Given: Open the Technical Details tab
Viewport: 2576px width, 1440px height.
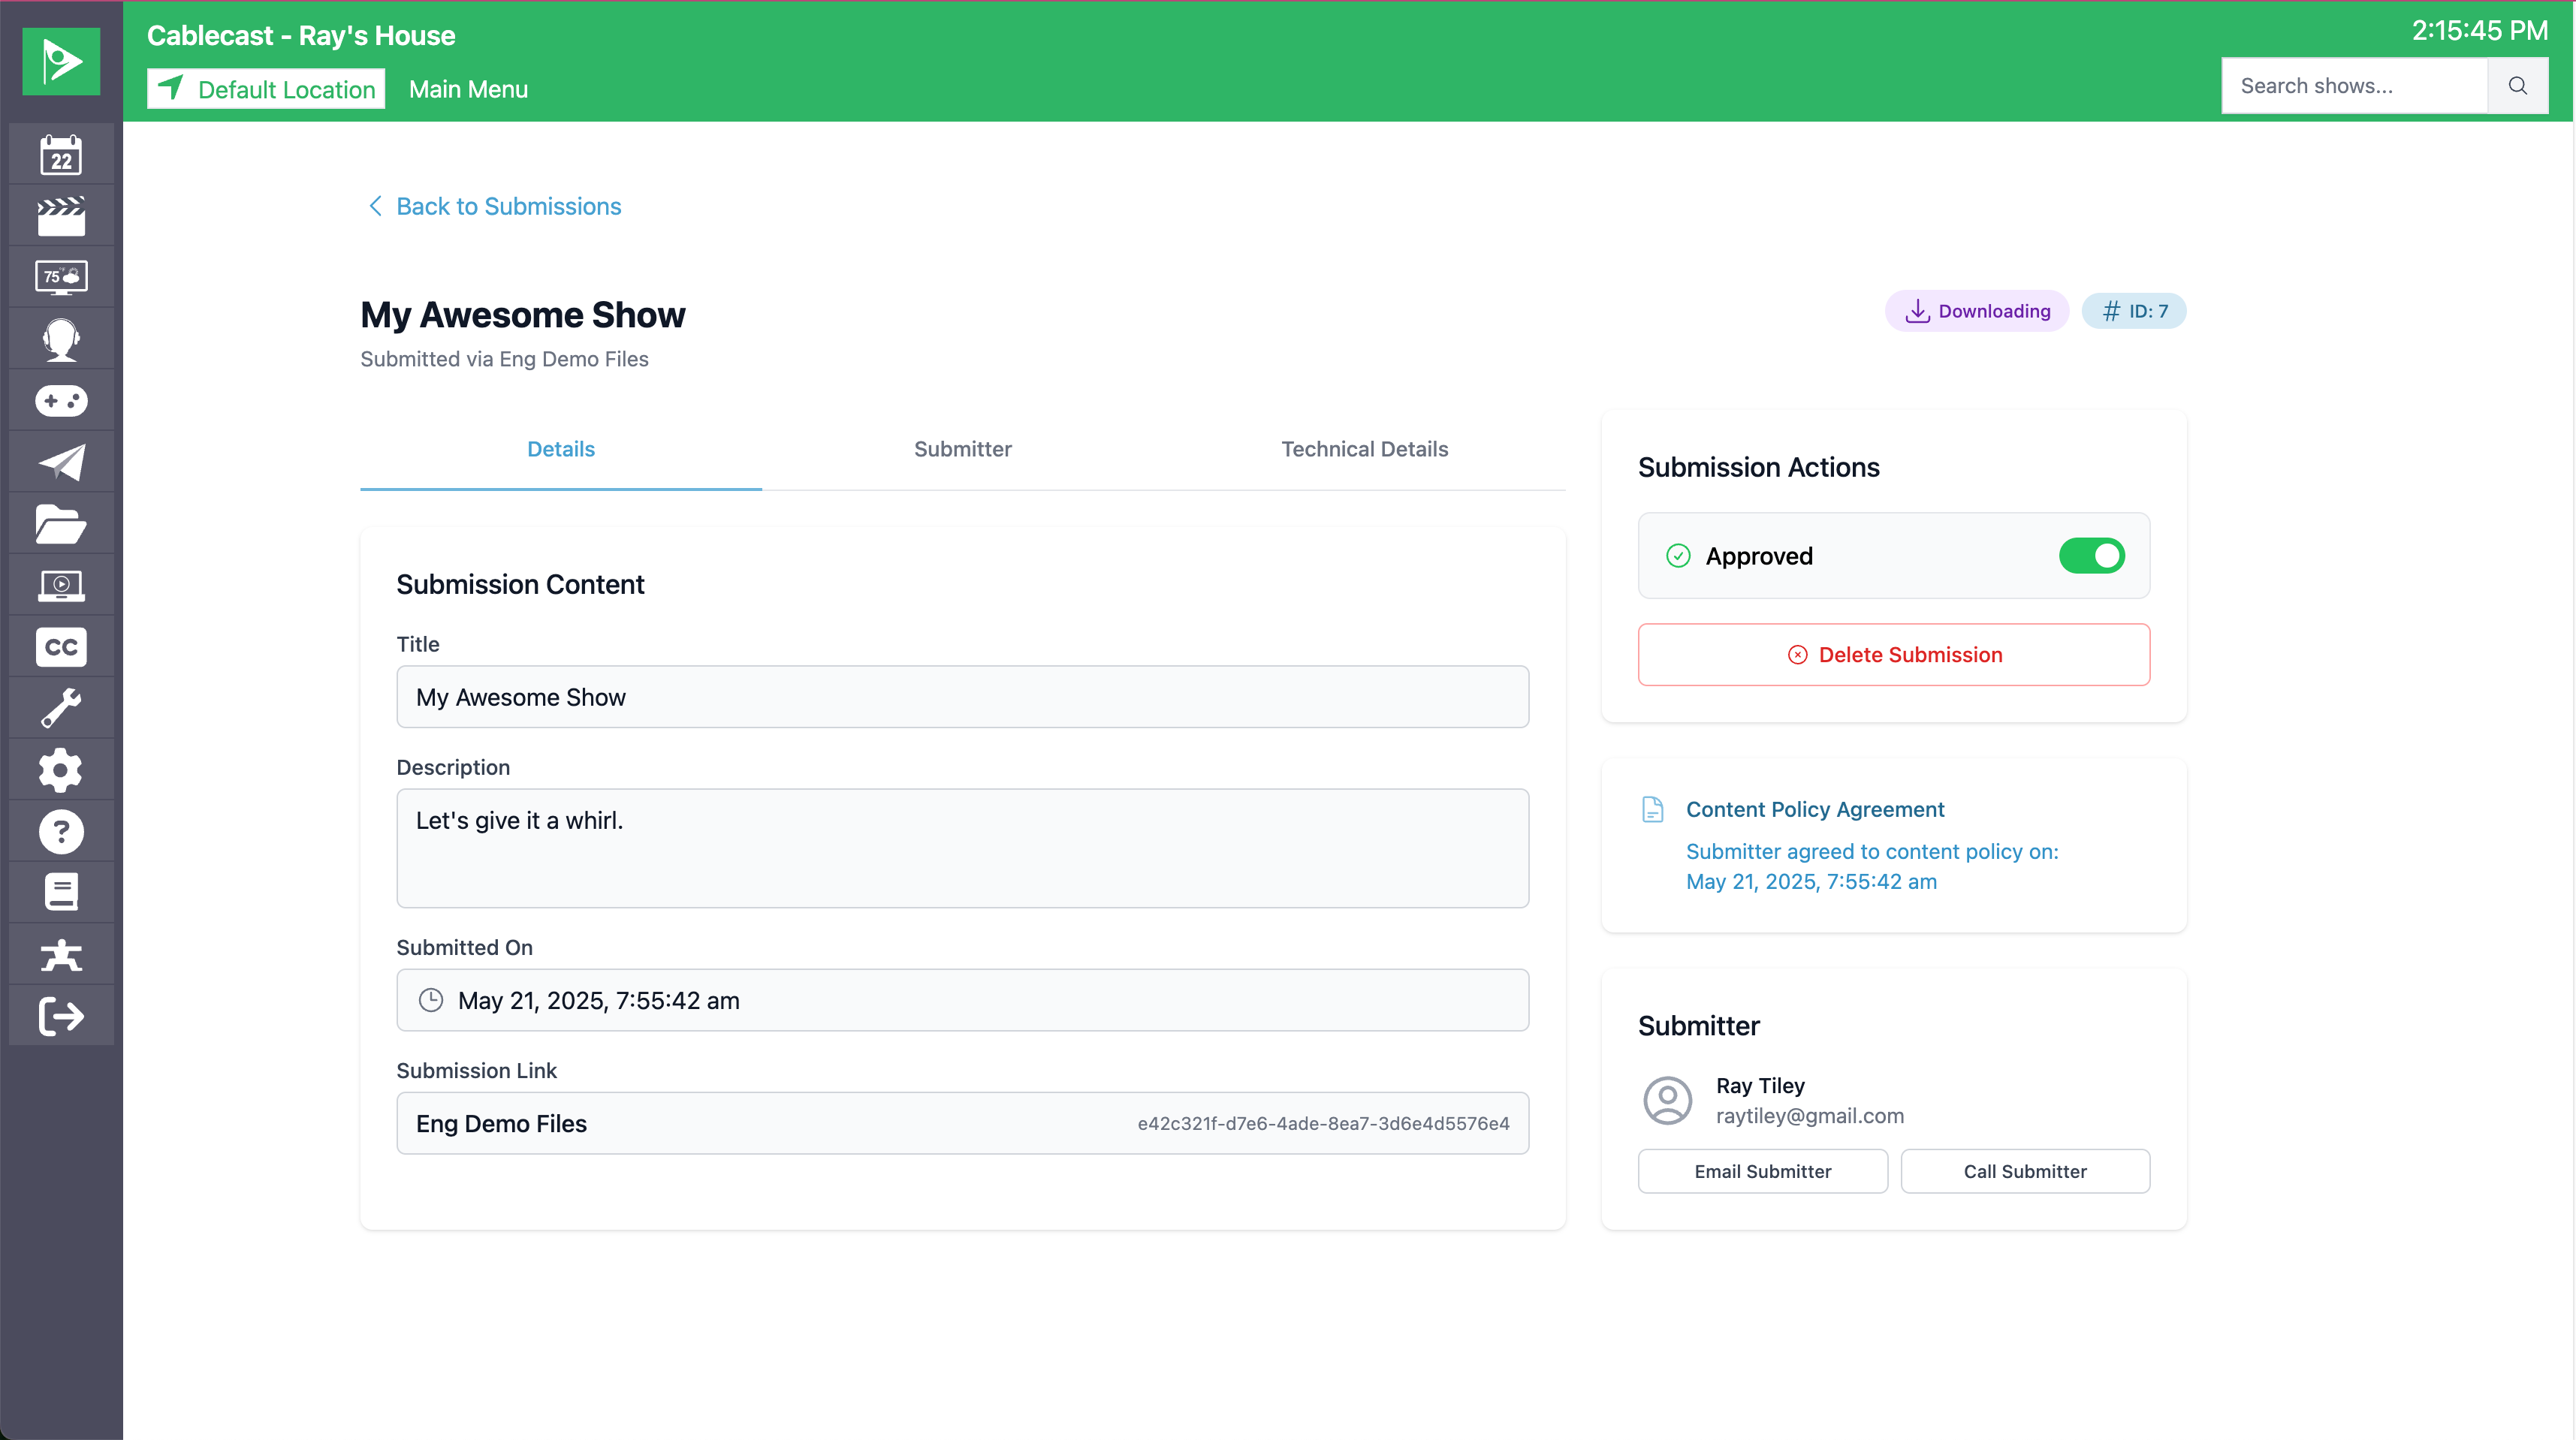Looking at the screenshot, I should (1364, 449).
